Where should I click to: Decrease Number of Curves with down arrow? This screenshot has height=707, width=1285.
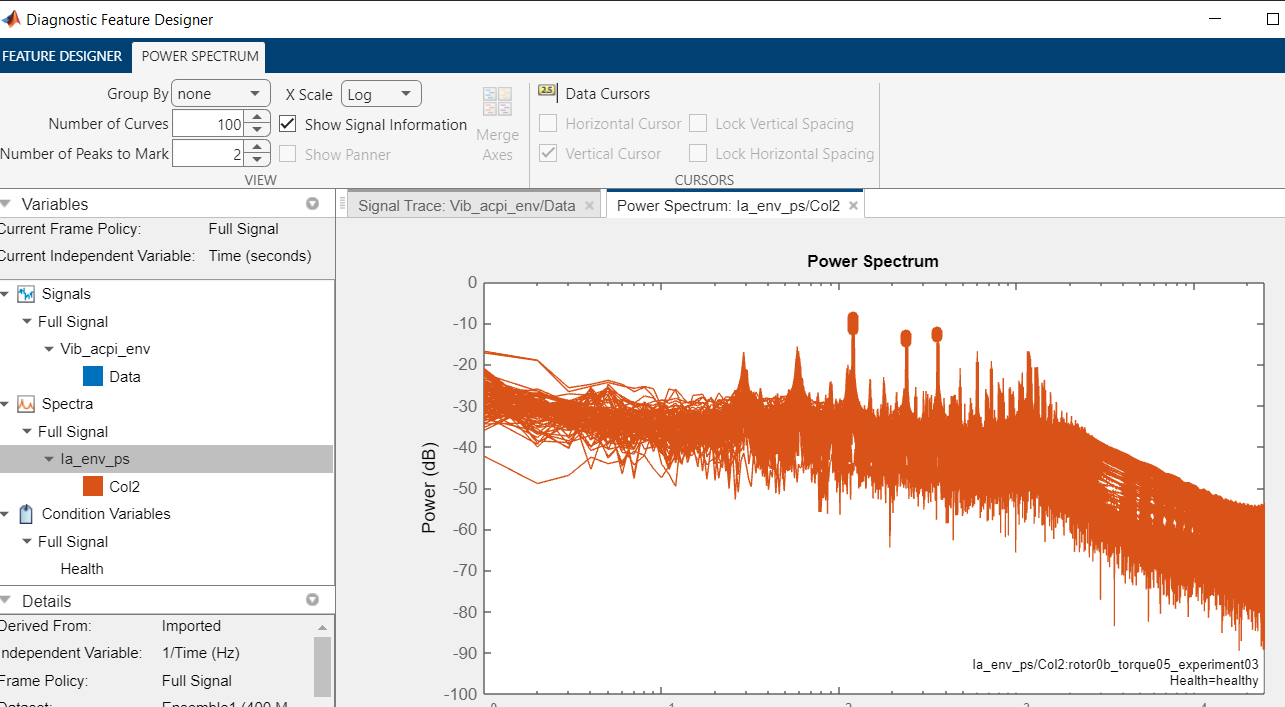pos(257,131)
